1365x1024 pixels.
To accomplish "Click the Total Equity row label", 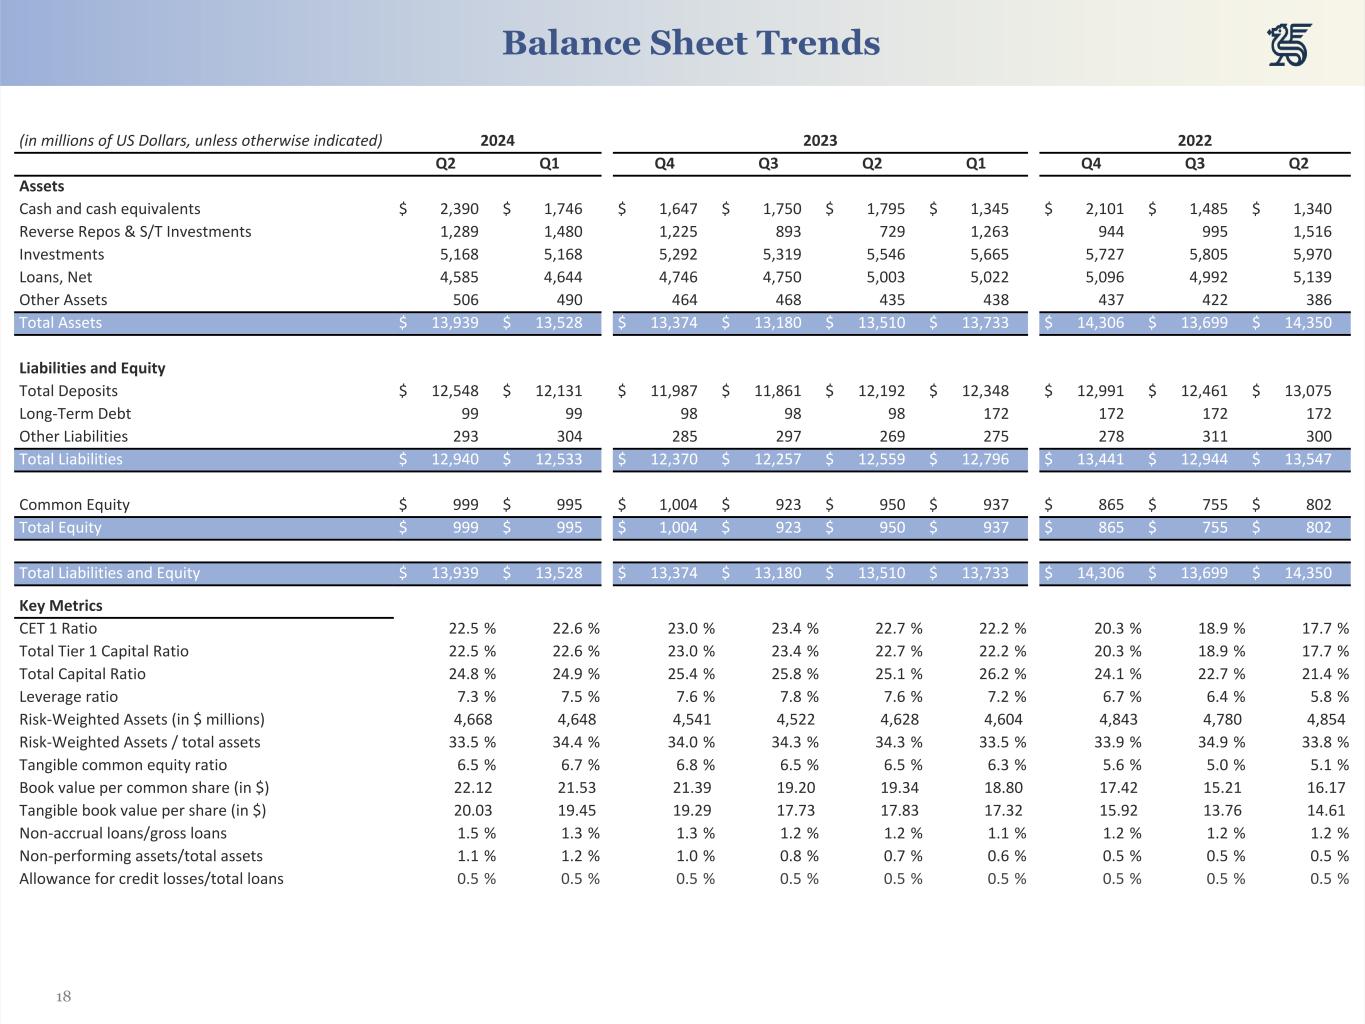I will (60, 527).
